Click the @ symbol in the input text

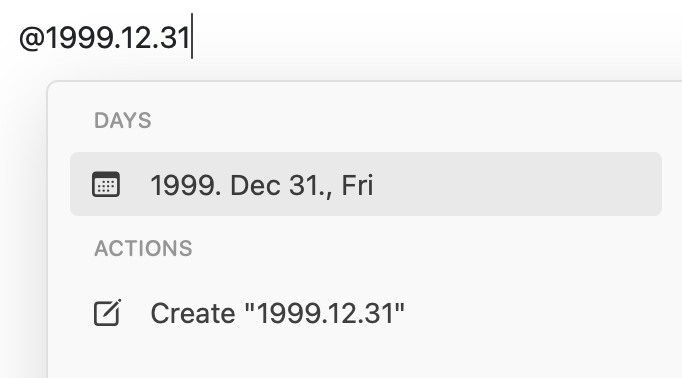tap(32, 38)
